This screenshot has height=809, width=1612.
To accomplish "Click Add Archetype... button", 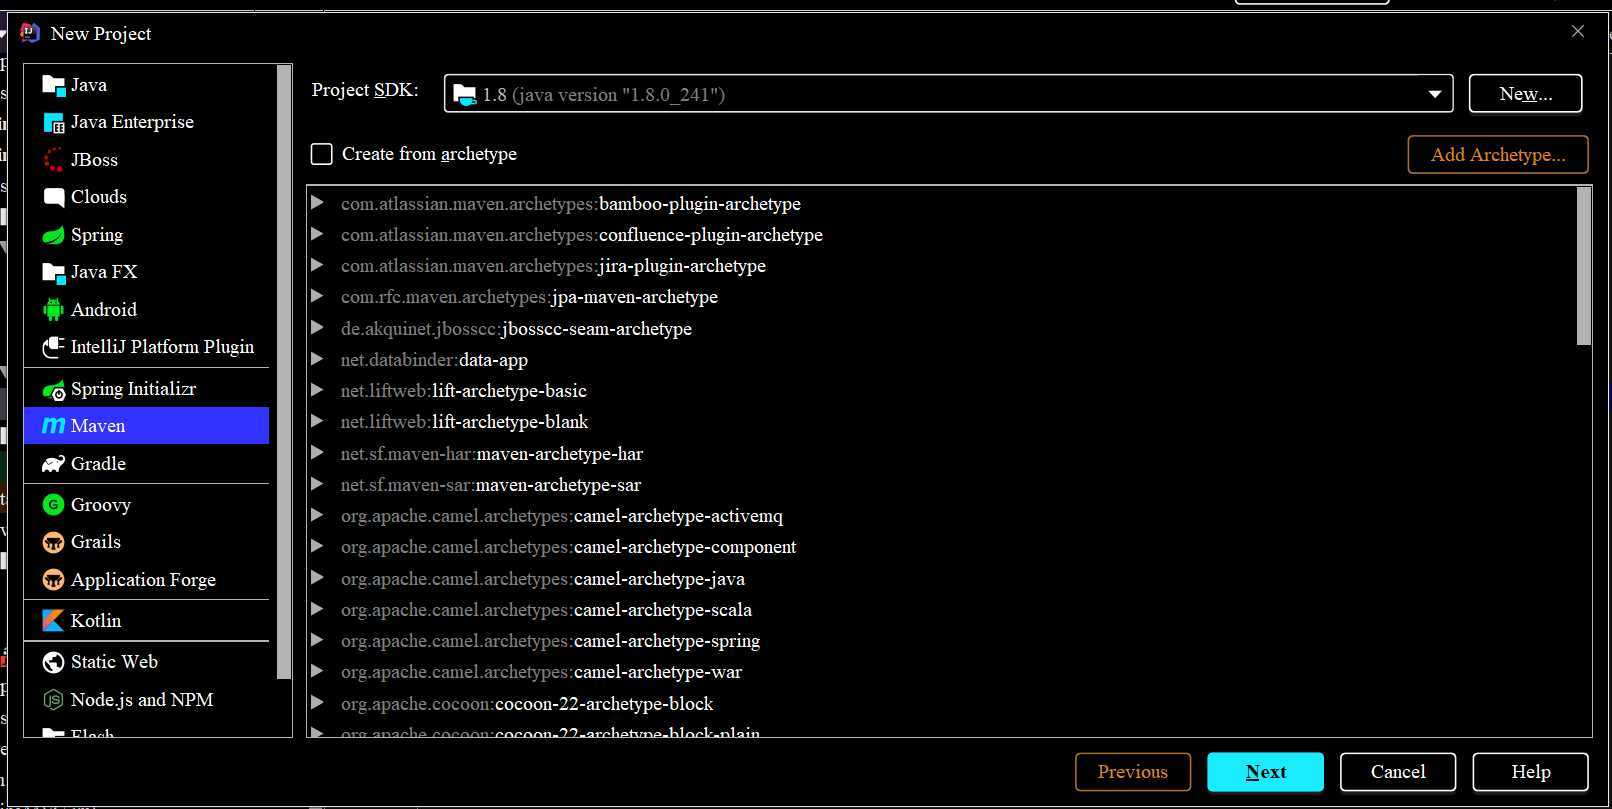I will click(x=1497, y=155).
